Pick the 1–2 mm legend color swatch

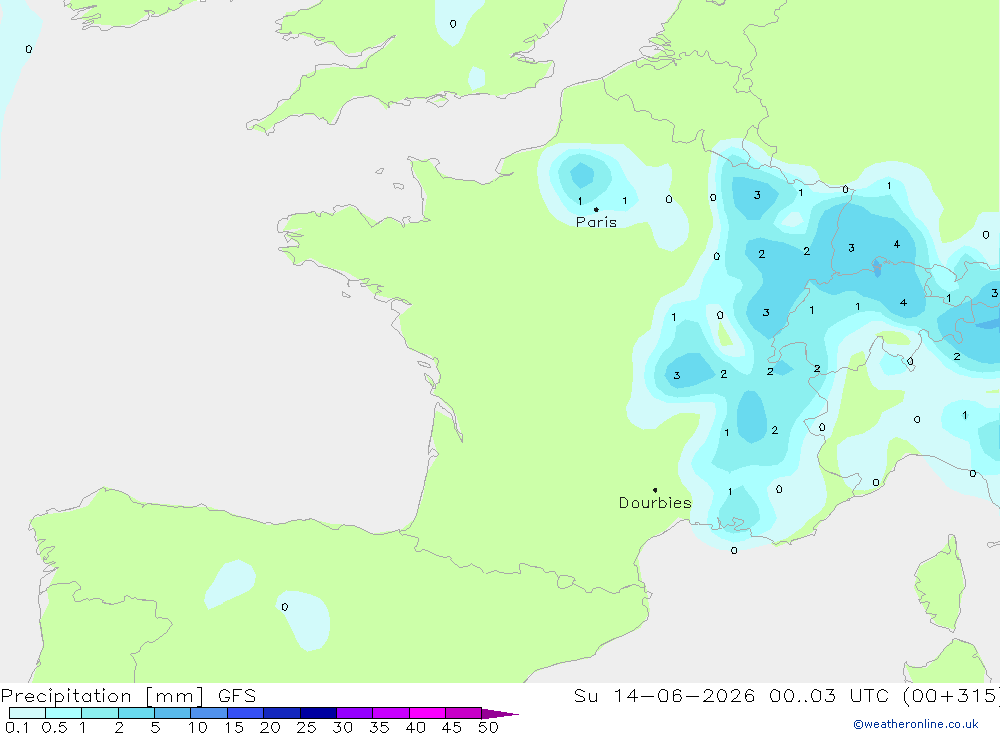[99, 713]
